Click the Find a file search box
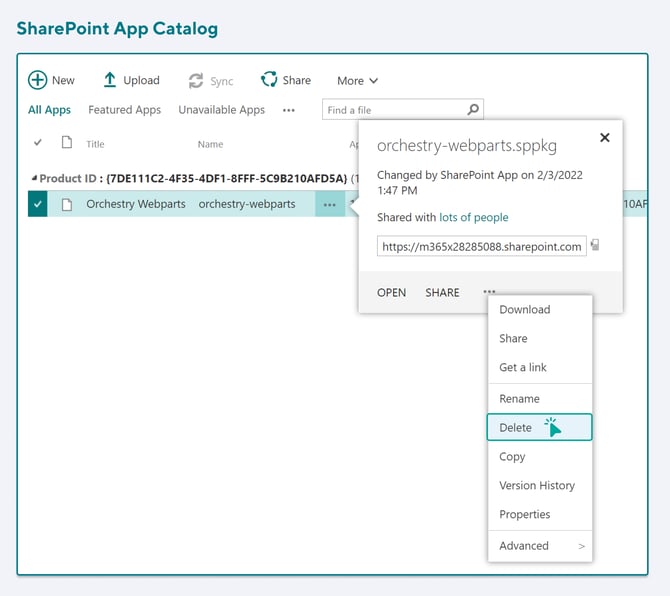670x596 pixels. (x=395, y=110)
